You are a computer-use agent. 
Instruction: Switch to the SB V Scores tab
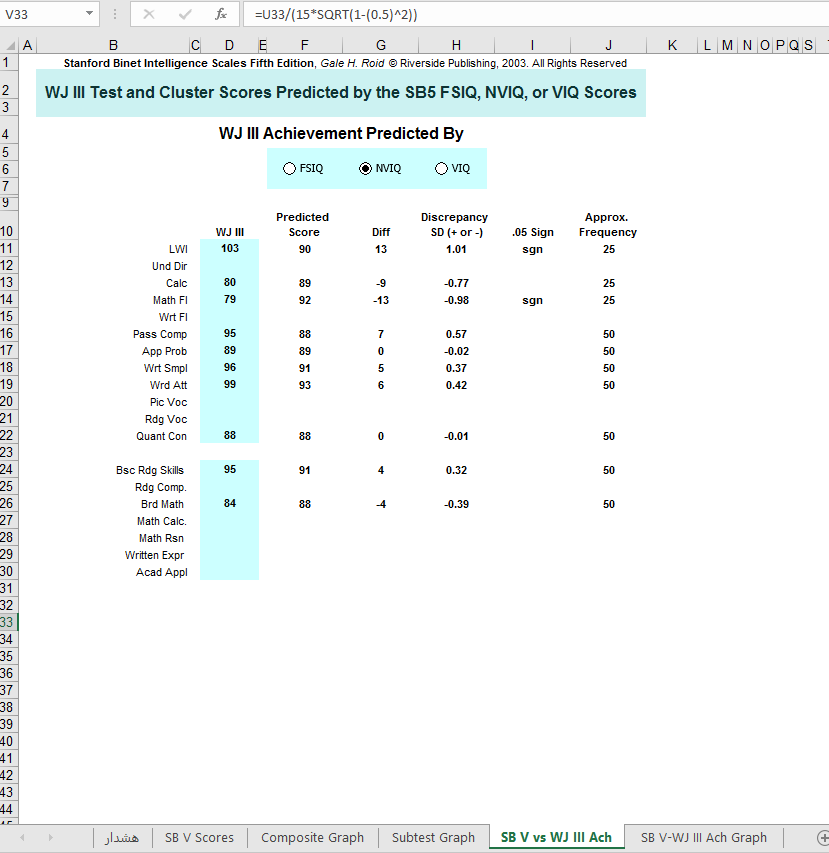click(x=199, y=837)
